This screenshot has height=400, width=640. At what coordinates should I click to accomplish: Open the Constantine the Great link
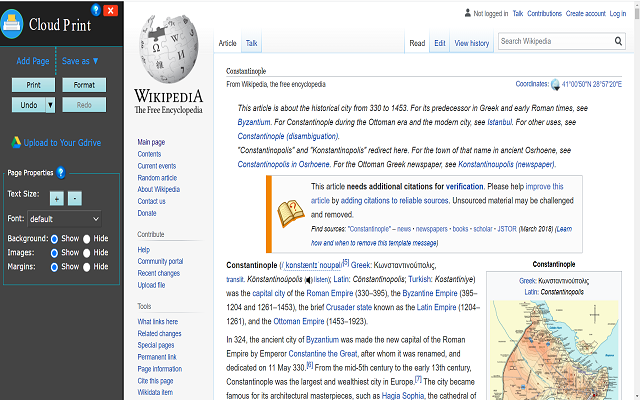(323, 353)
